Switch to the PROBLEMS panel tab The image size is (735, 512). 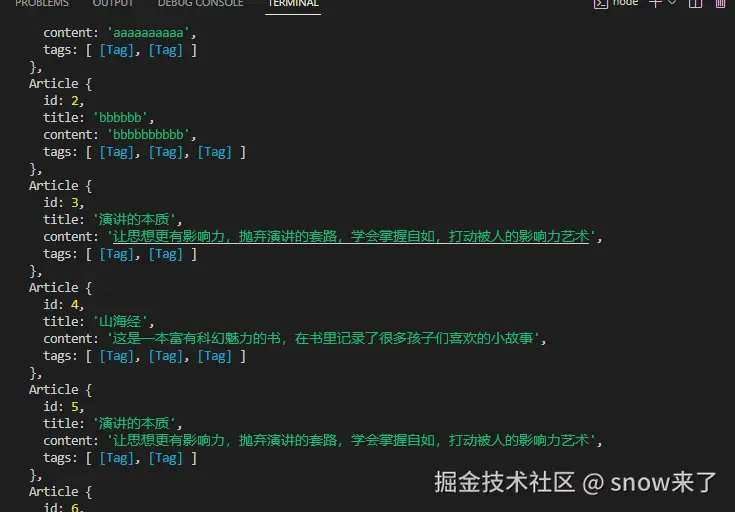[x=42, y=3]
